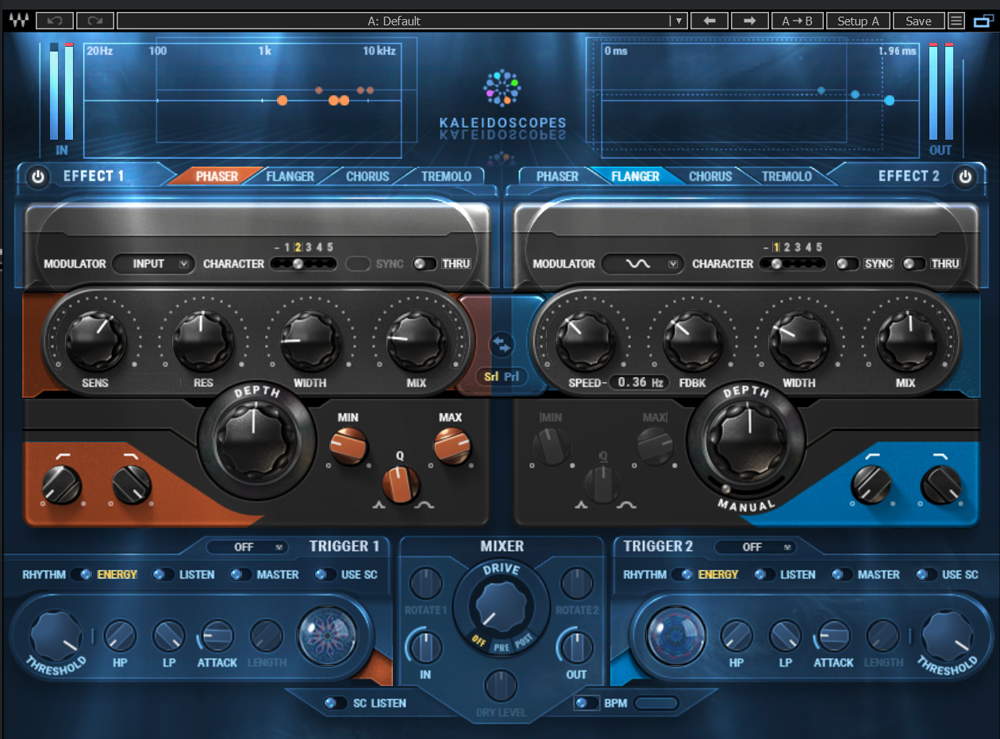Screen dimensions: 1000x739
Task: Enable LISTEN for Trigger 2
Action: coord(763,574)
